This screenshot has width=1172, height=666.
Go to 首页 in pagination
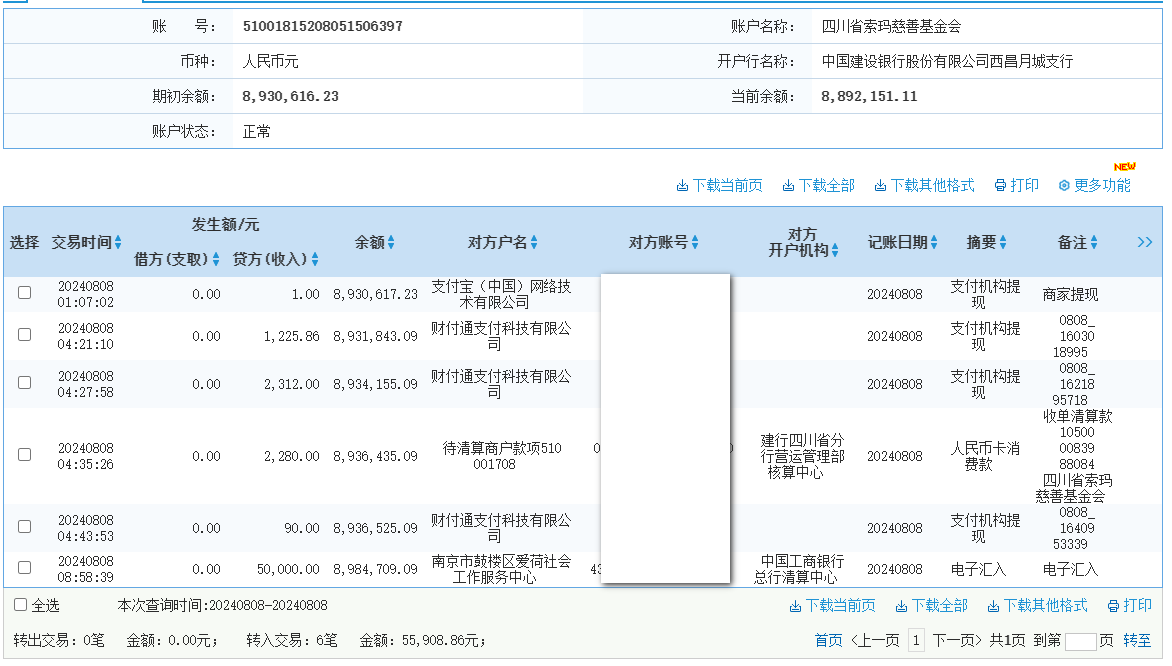click(828, 641)
